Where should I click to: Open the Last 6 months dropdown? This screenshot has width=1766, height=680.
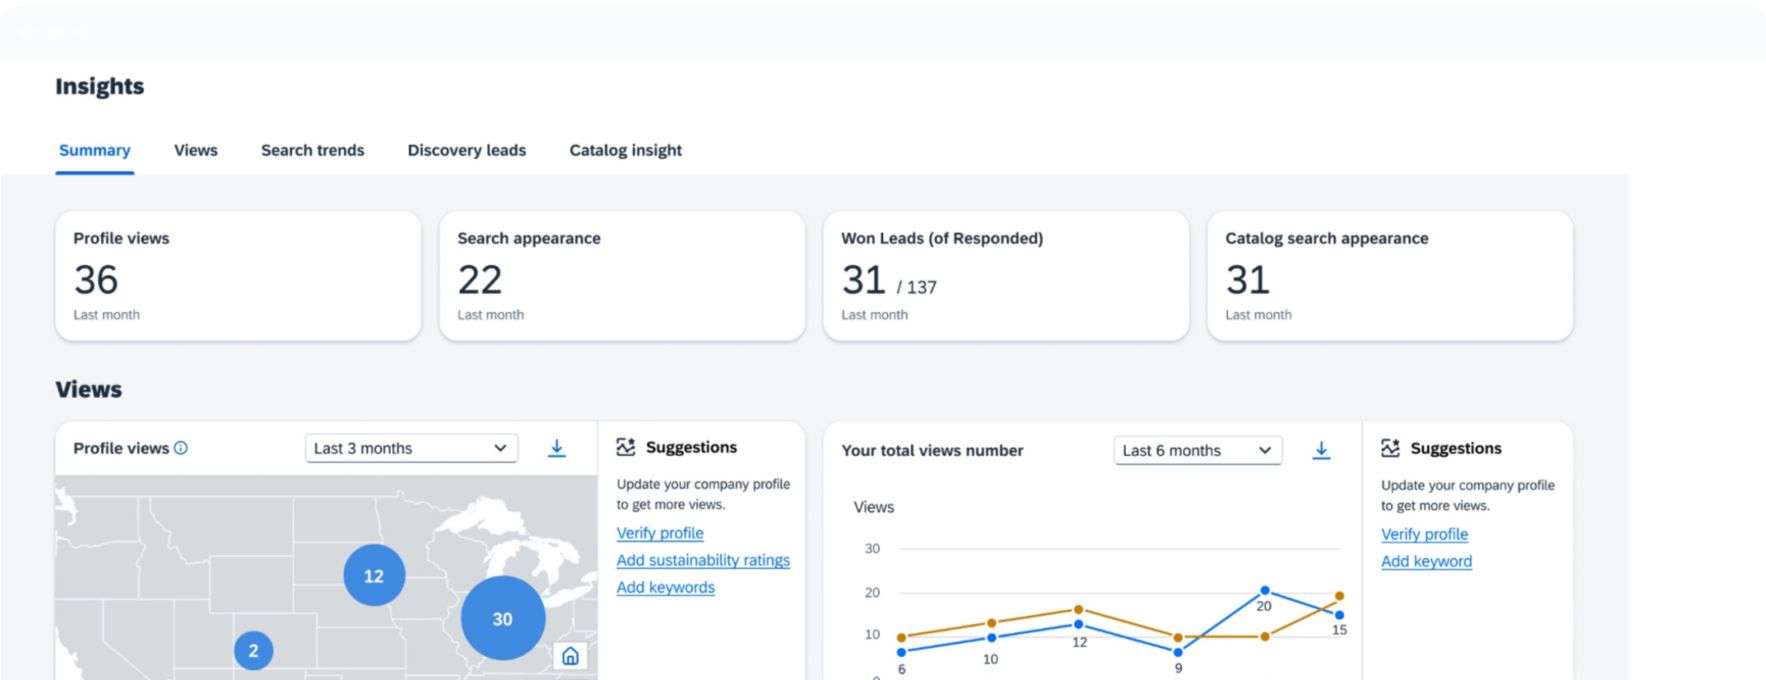click(x=1197, y=450)
